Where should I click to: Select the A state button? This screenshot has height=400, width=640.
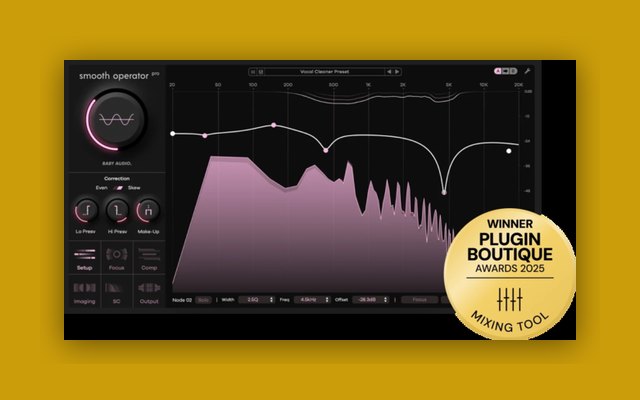498,71
